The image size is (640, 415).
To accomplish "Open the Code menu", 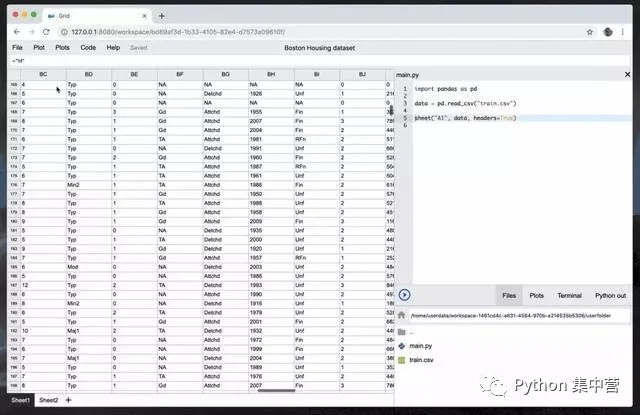I will coord(88,47).
